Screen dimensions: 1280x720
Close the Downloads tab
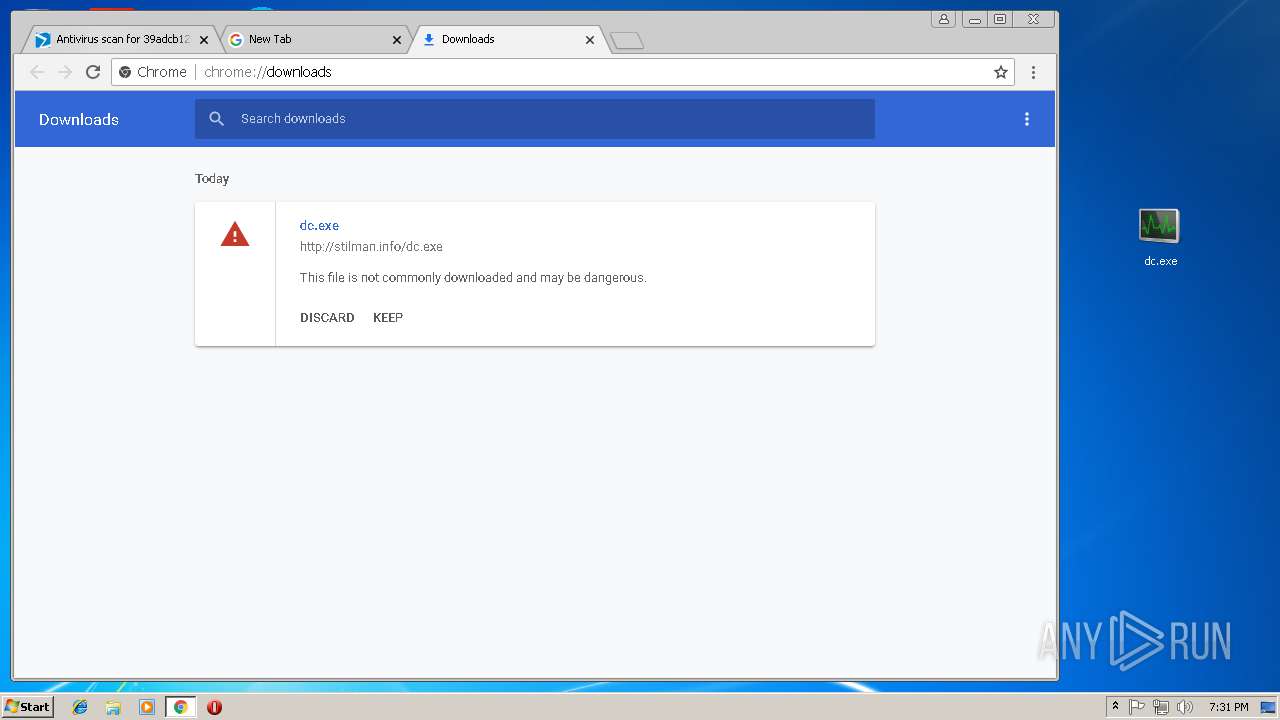pos(590,40)
